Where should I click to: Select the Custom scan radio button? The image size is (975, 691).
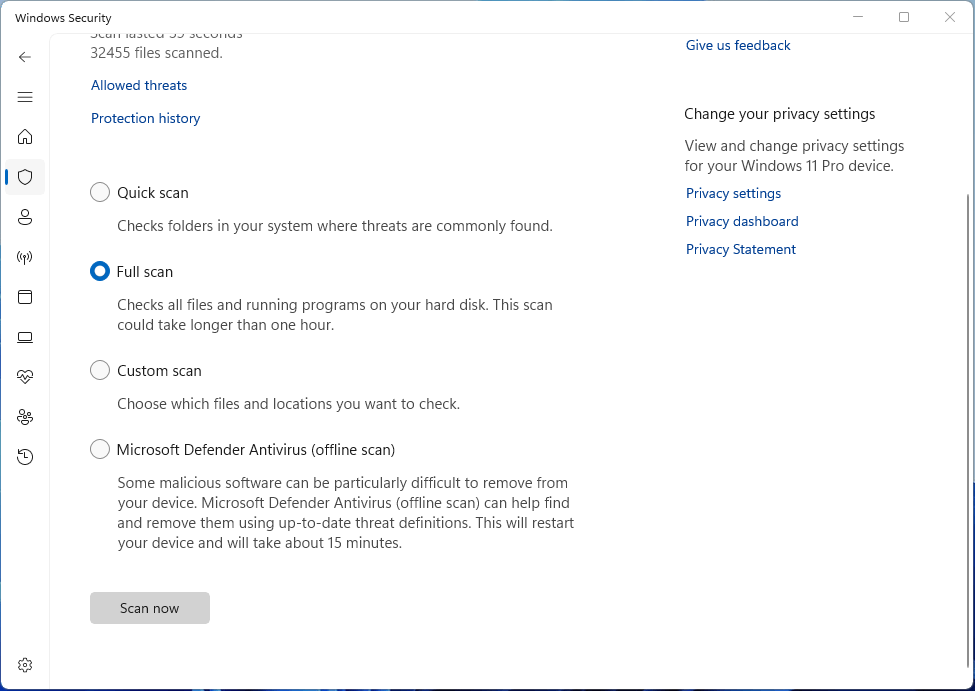(99, 370)
